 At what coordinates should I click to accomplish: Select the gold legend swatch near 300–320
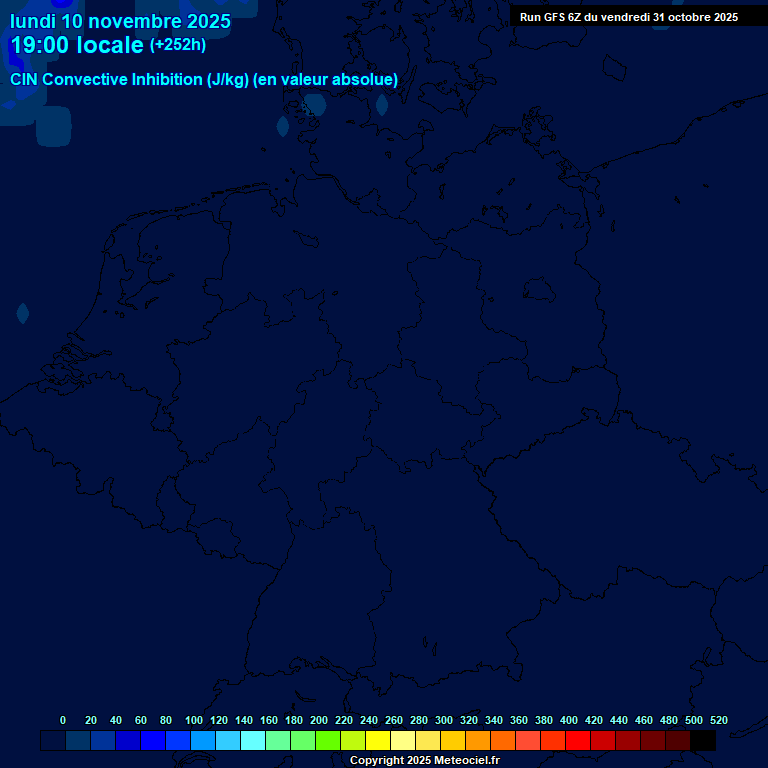point(453,741)
